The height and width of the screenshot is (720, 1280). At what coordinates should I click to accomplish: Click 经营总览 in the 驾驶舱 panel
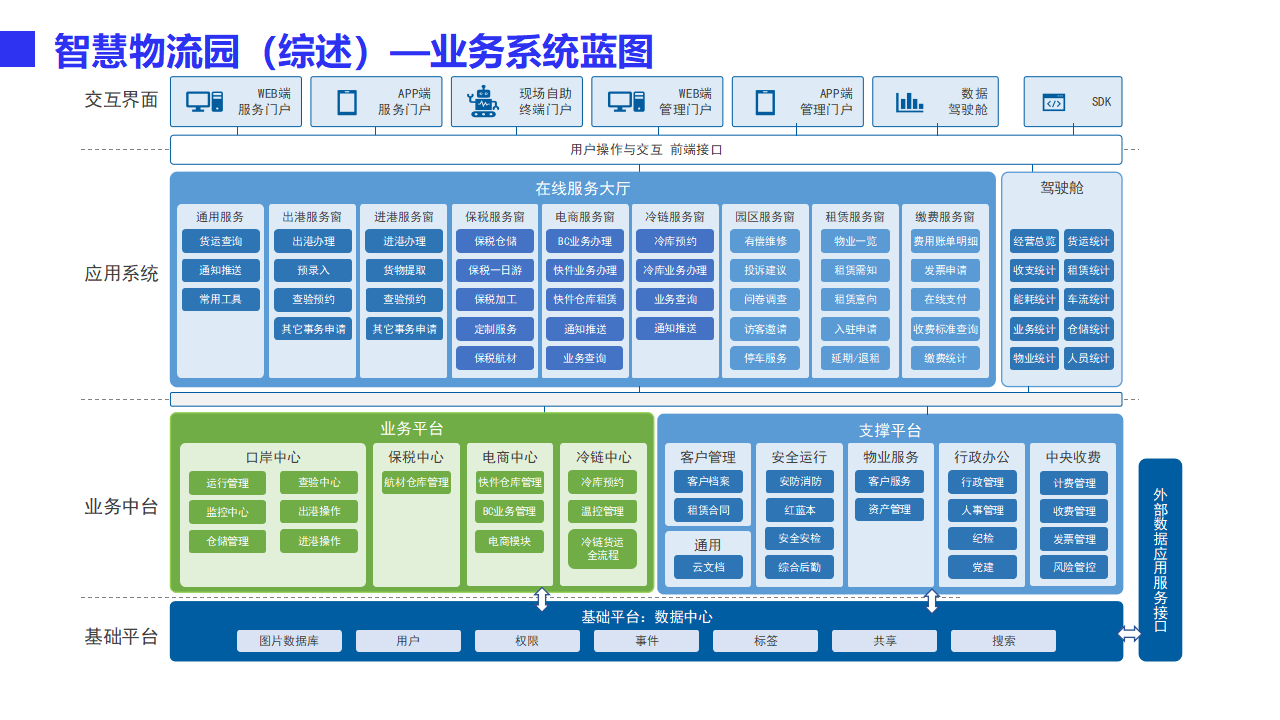pos(1034,241)
